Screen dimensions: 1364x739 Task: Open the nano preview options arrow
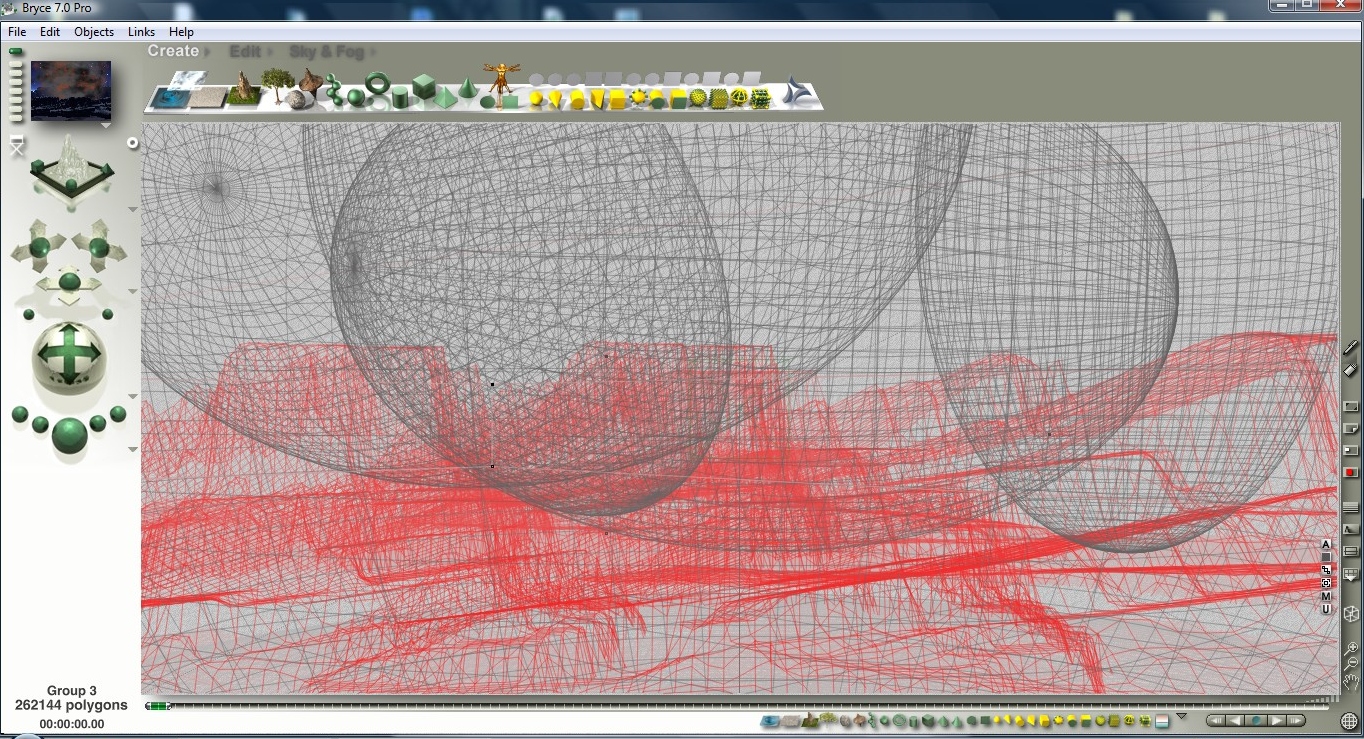pos(106,126)
